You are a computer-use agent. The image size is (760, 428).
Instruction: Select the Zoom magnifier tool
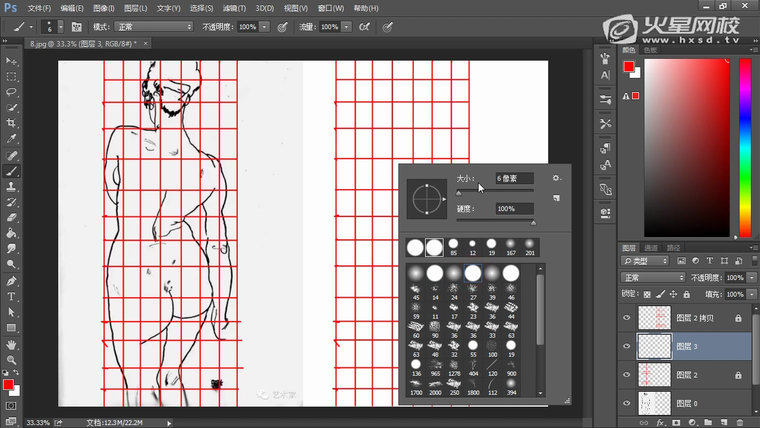[x=12, y=359]
